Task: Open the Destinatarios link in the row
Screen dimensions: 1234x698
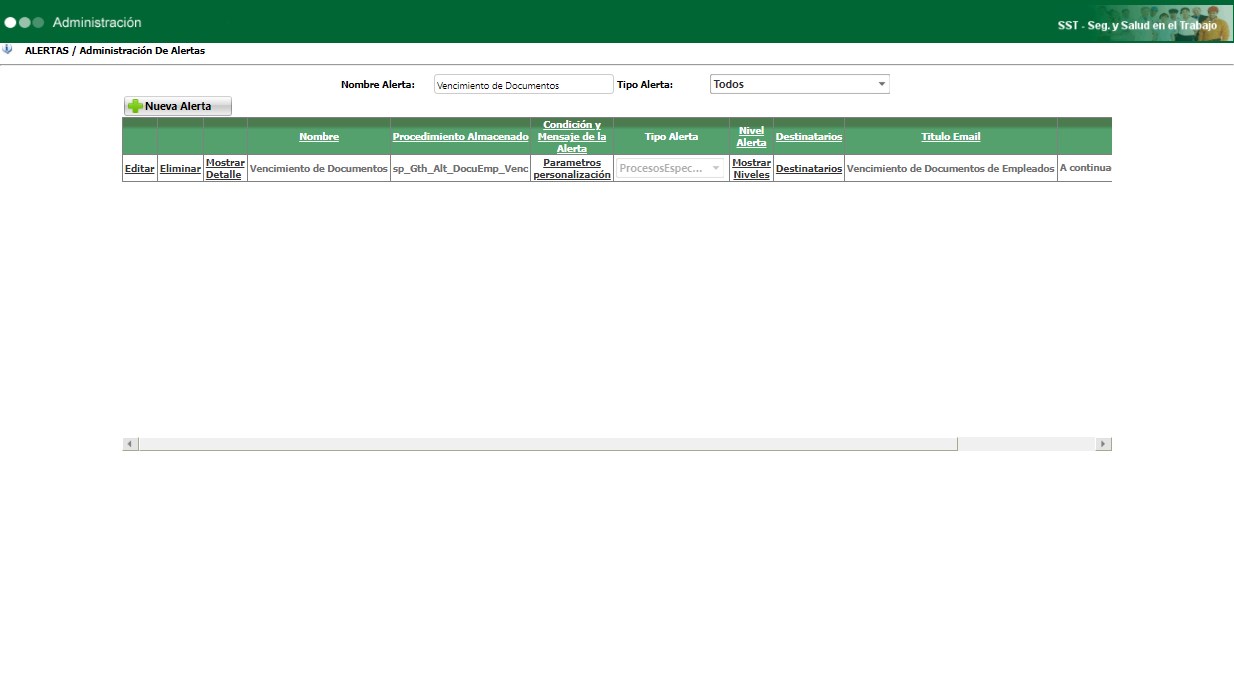Action: [809, 169]
